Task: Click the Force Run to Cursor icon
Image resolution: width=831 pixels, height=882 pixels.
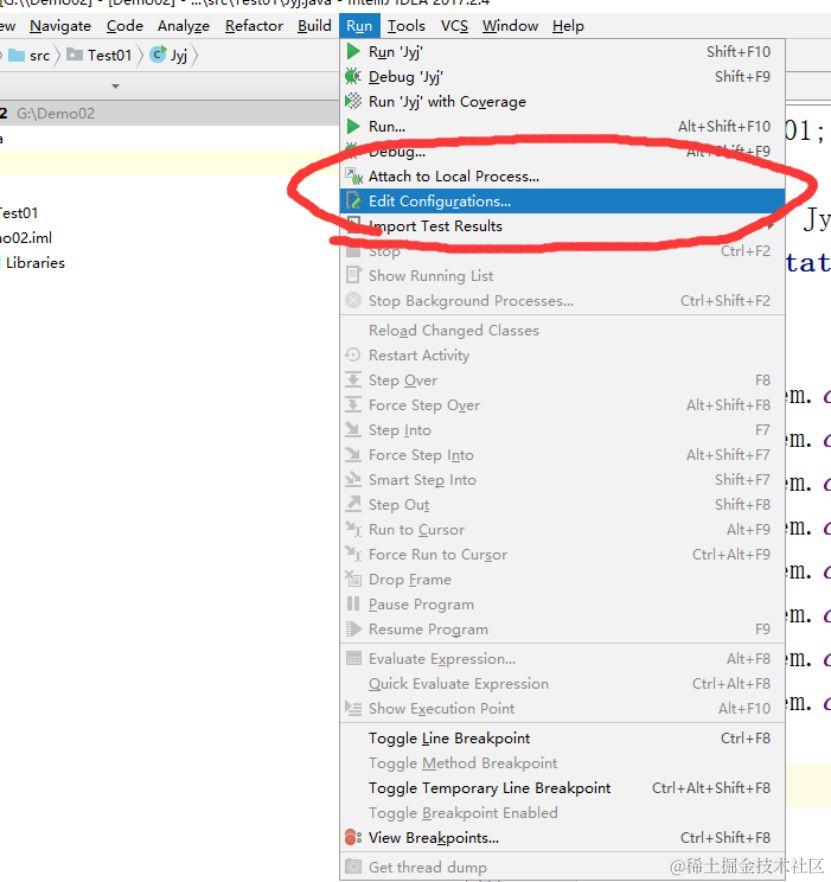Action: [x=353, y=554]
